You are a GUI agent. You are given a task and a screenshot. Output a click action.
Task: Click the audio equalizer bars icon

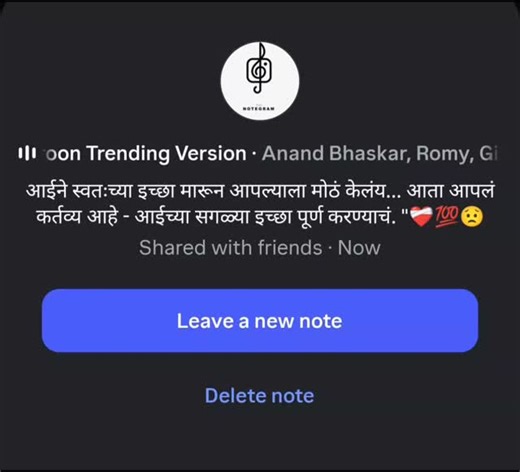click(27, 153)
